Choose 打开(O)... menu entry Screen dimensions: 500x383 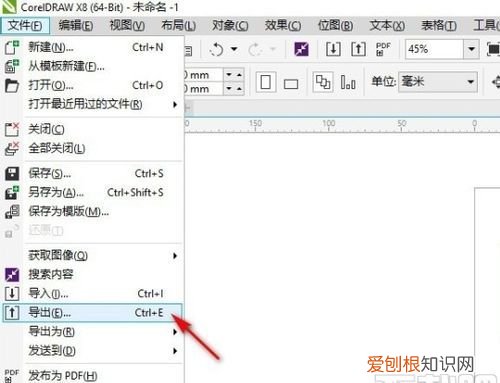point(93,85)
